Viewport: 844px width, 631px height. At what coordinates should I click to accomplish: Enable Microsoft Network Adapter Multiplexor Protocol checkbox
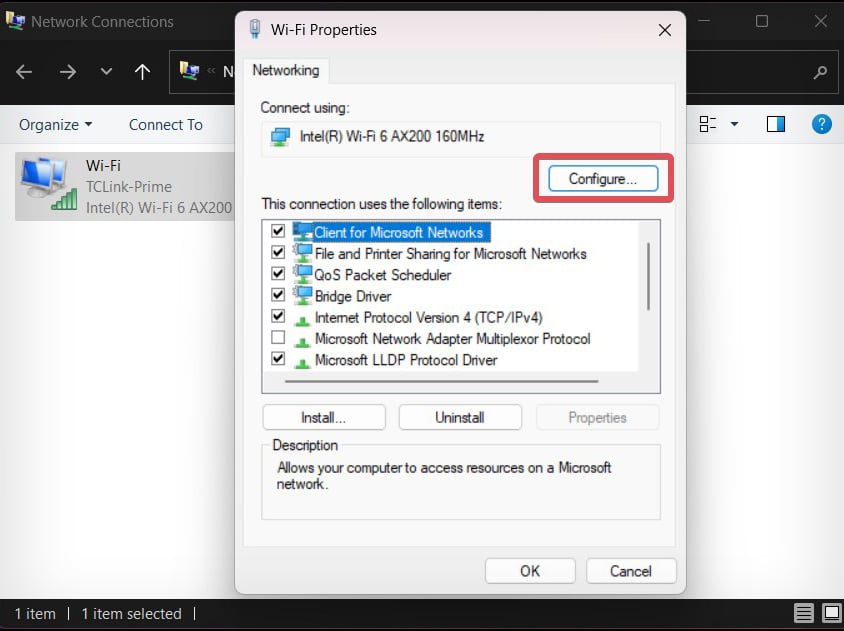tap(278, 338)
